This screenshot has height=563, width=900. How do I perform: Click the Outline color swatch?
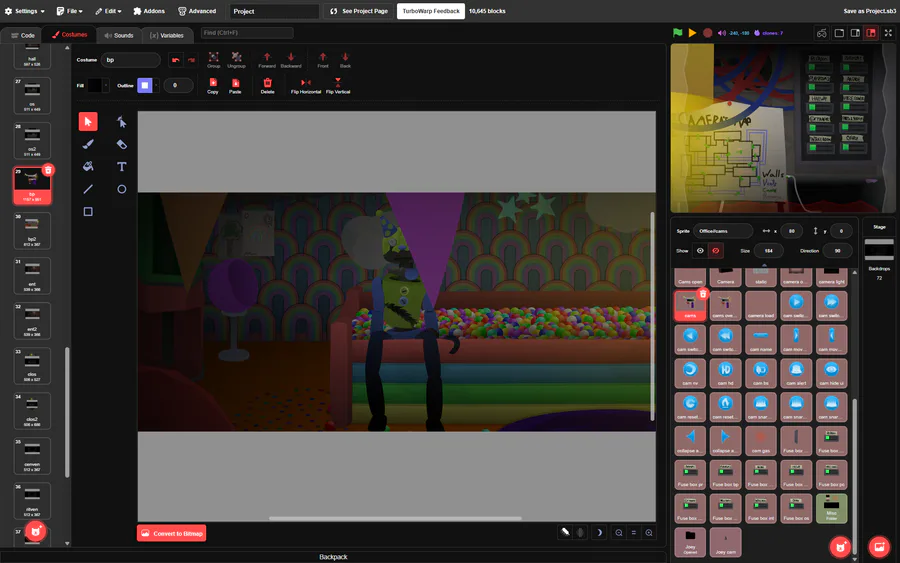[x=145, y=86]
